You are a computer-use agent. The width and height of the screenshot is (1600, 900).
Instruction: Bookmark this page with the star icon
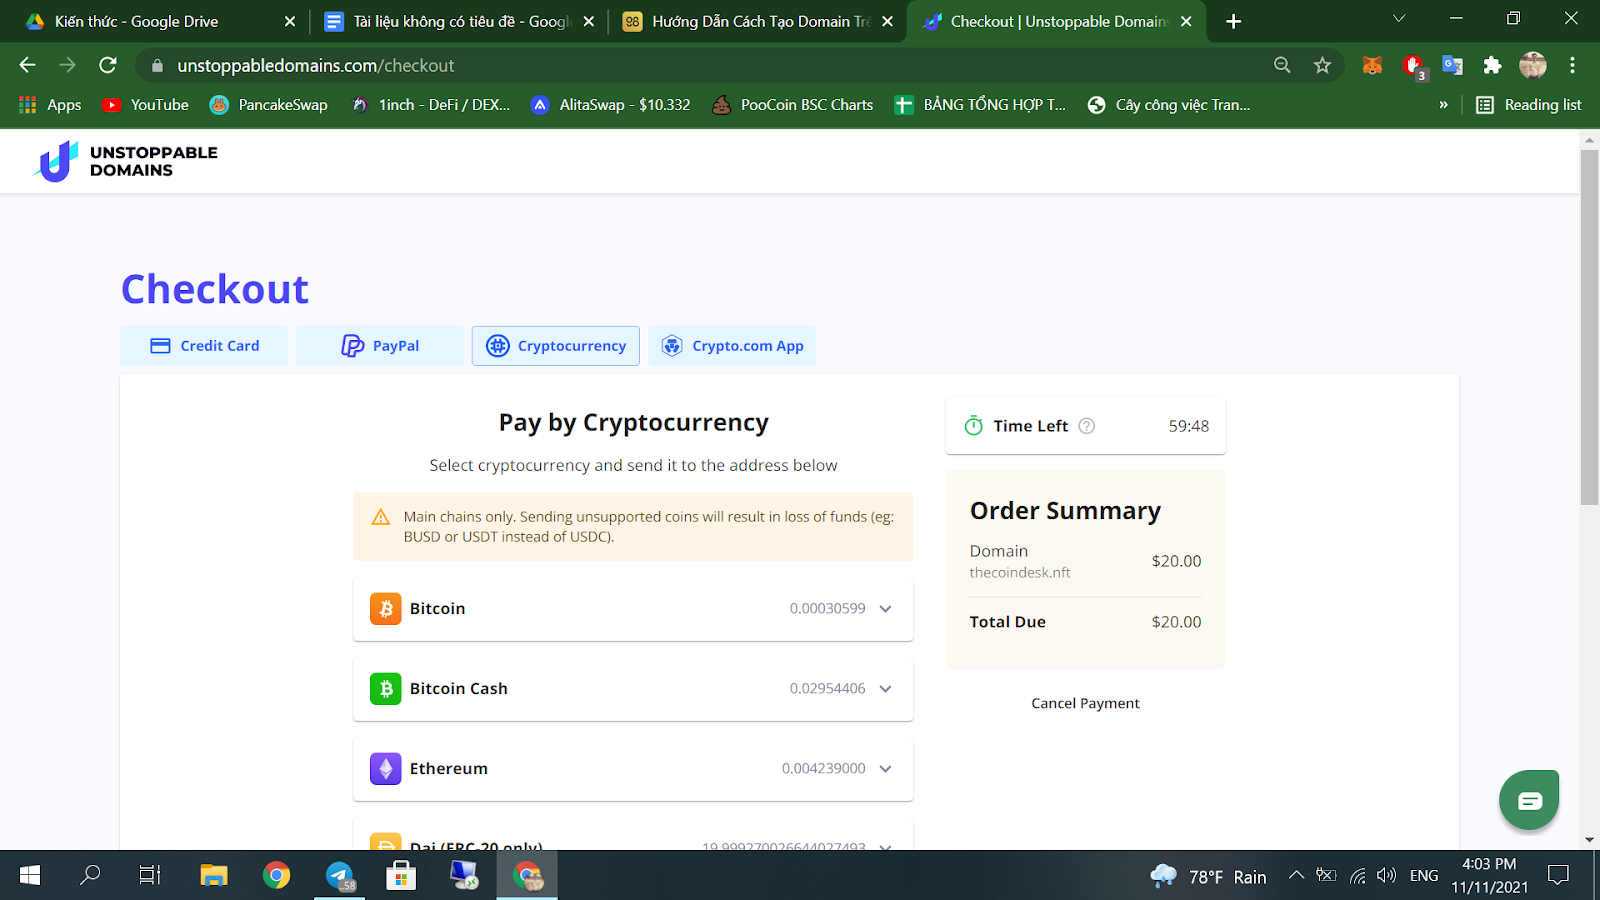[1322, 65]
